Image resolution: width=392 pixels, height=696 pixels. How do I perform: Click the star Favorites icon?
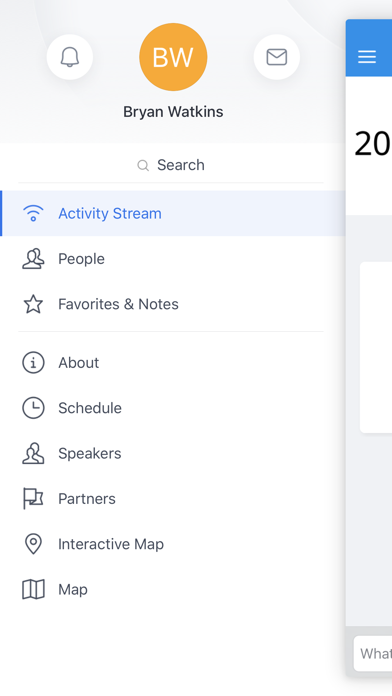point(33,304)
